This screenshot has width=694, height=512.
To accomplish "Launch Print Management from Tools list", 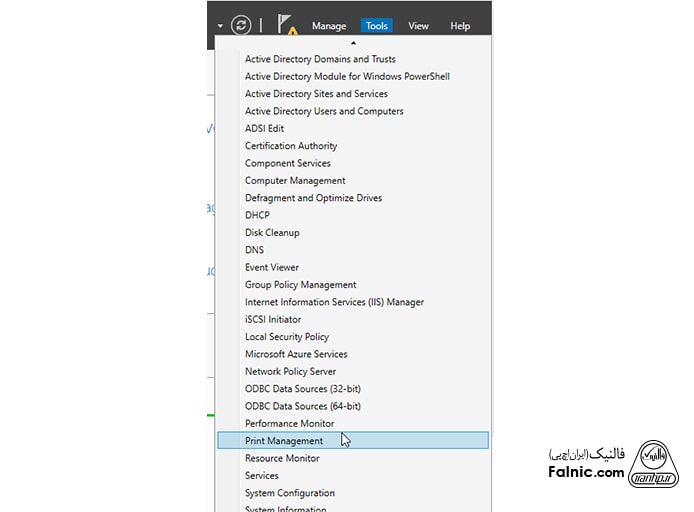I will pos(284,441).
